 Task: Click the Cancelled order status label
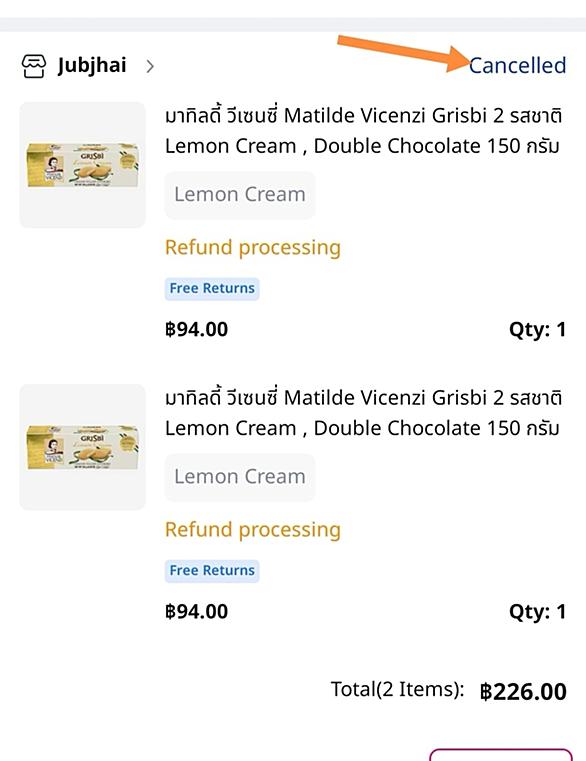coord(518,66)
